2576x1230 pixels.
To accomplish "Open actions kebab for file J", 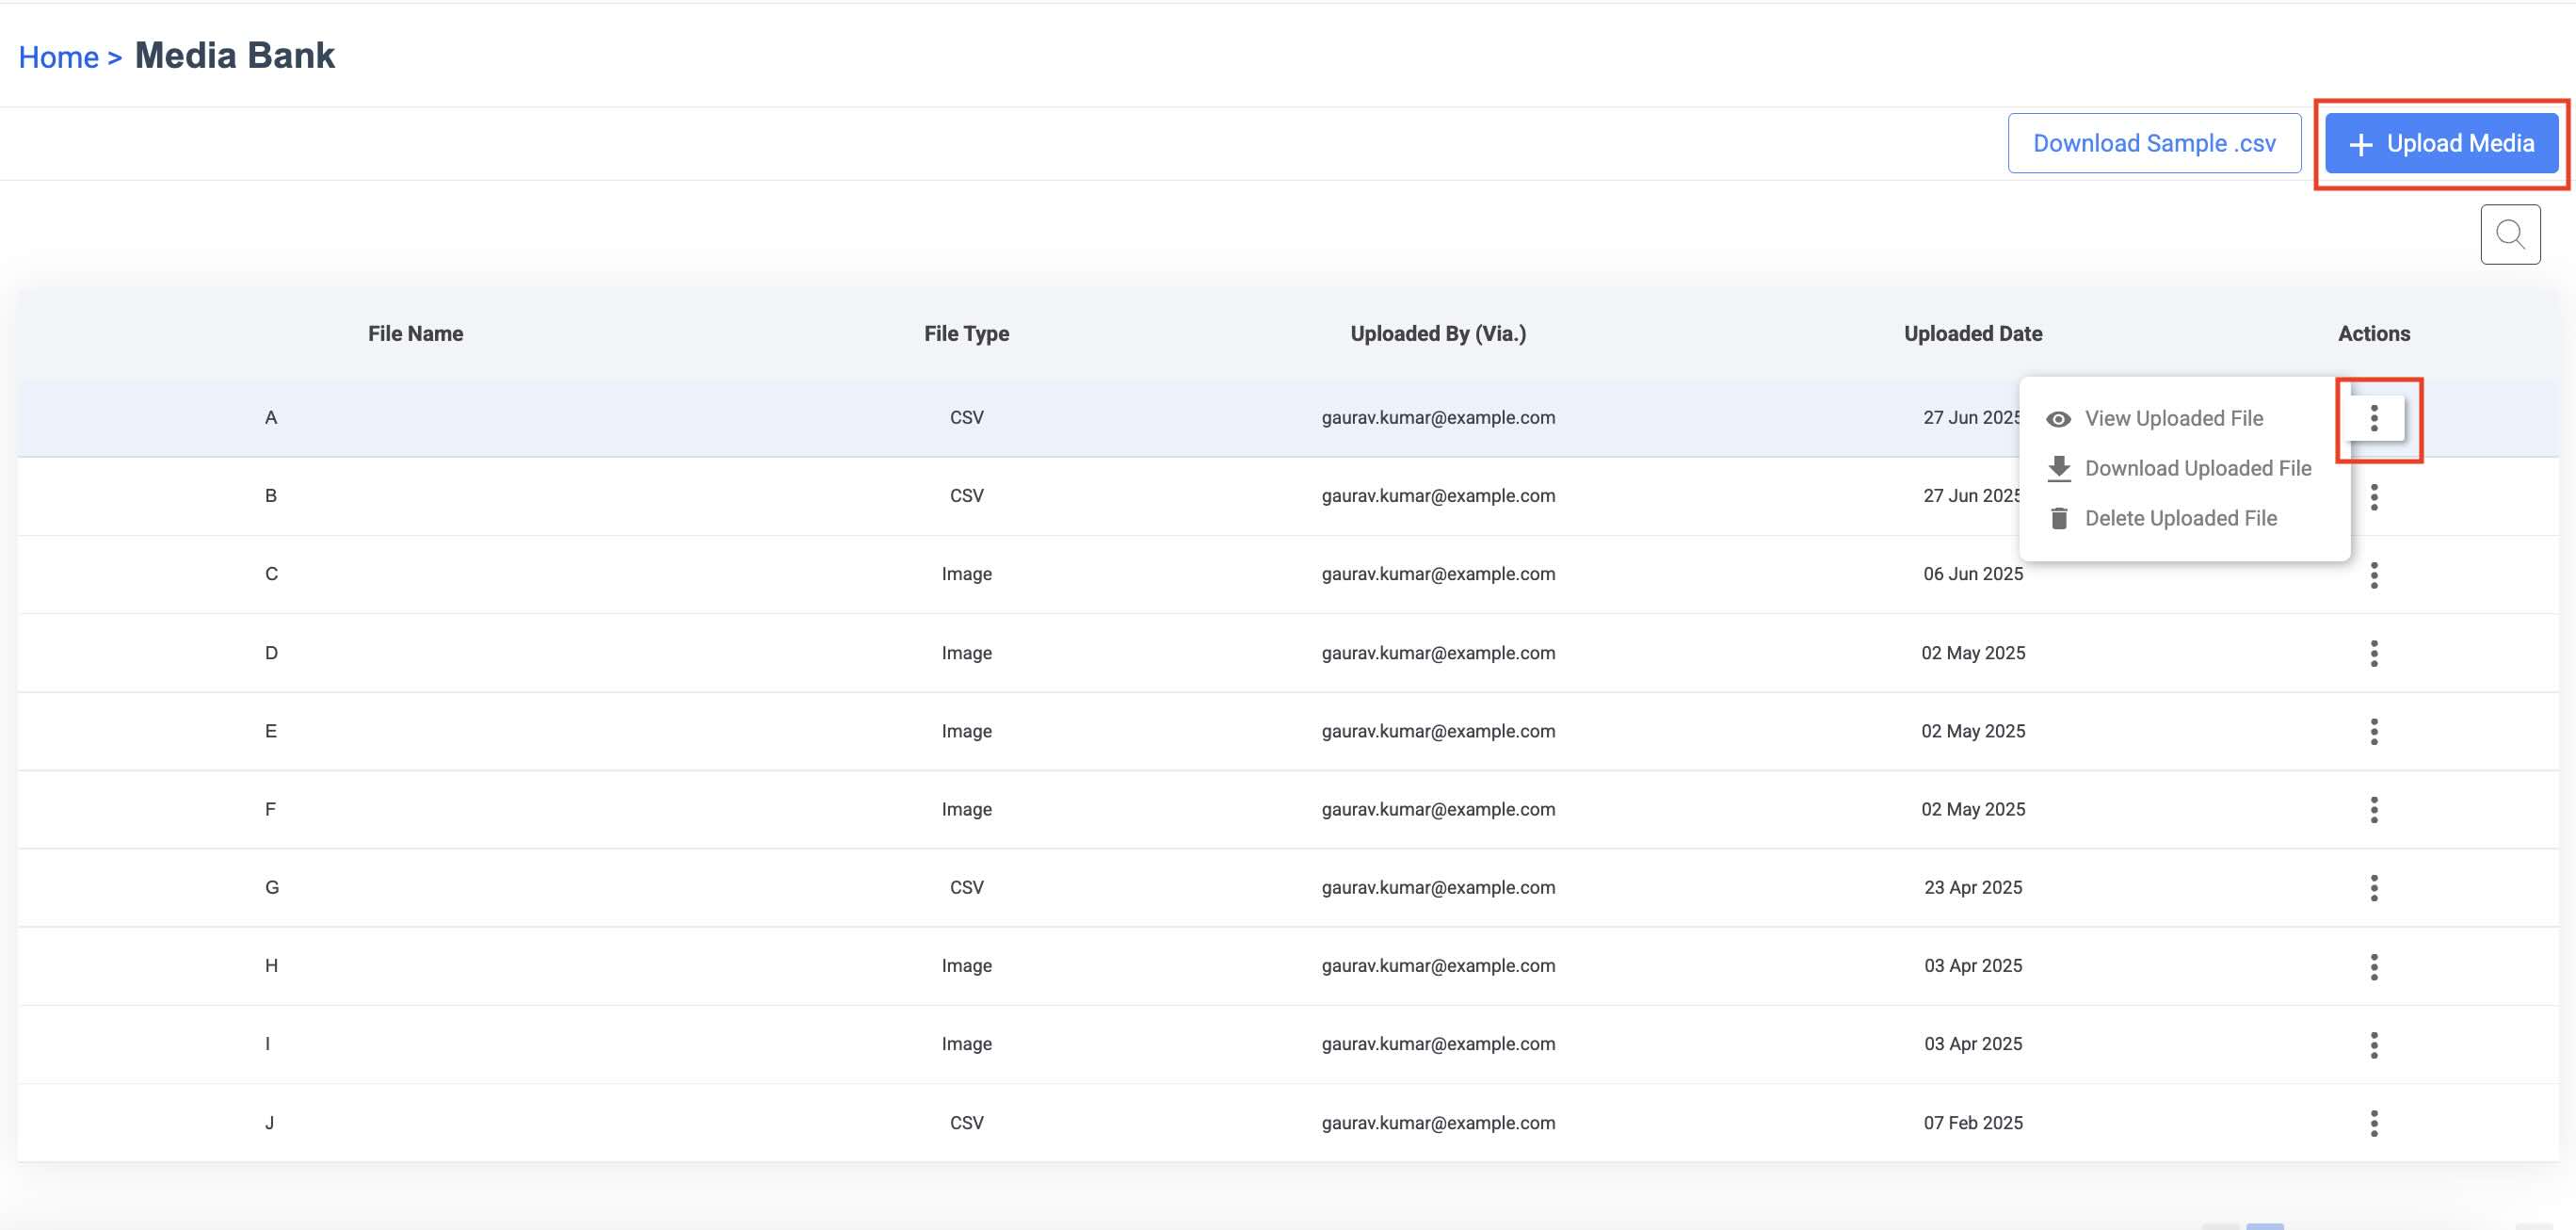I will tap(2373, 1123).
